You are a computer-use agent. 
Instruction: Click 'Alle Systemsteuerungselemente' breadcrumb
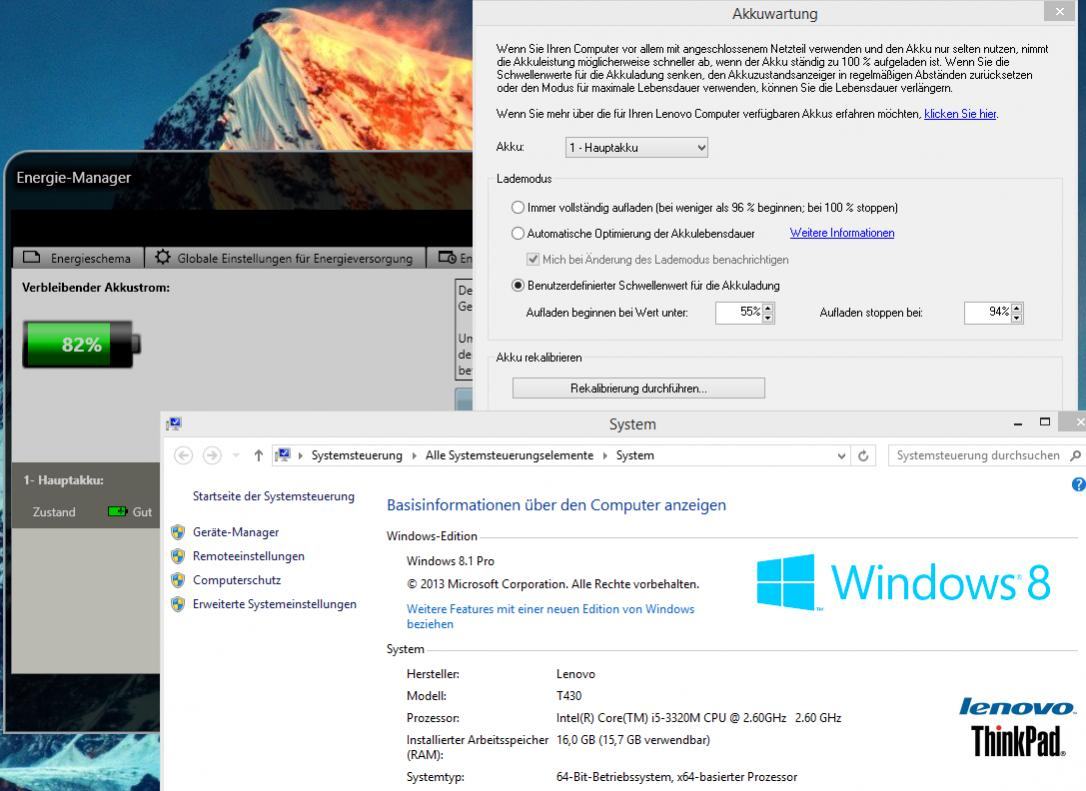click(509, 455)
